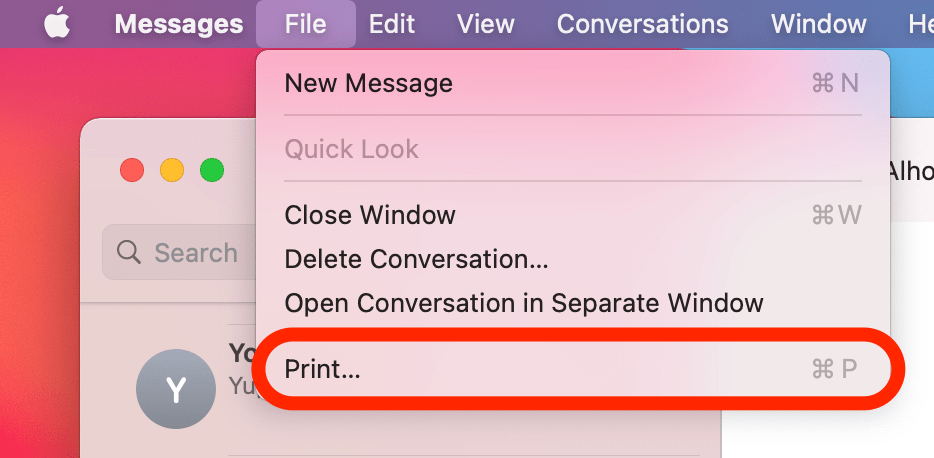The width and height of the screenshot is (934, 458).
Task: Open the Edit menu
Action: tap(392, 24)
